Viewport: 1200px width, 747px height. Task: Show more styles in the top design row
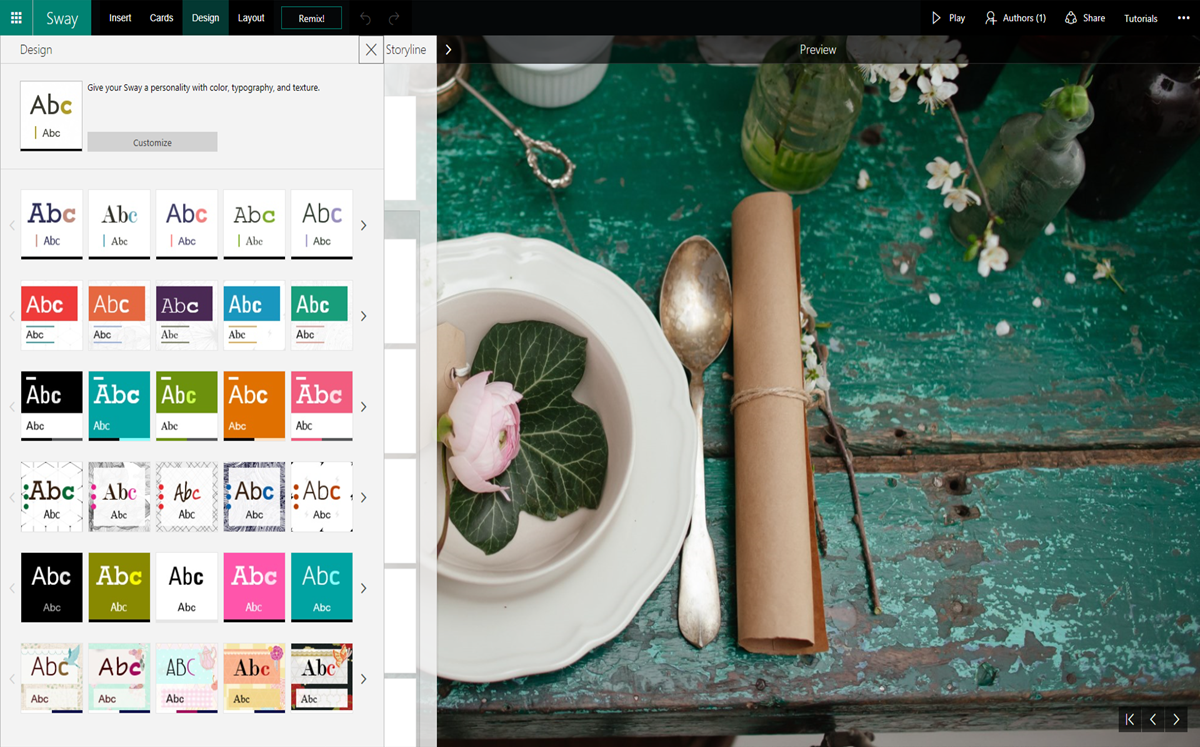point(363,225)
